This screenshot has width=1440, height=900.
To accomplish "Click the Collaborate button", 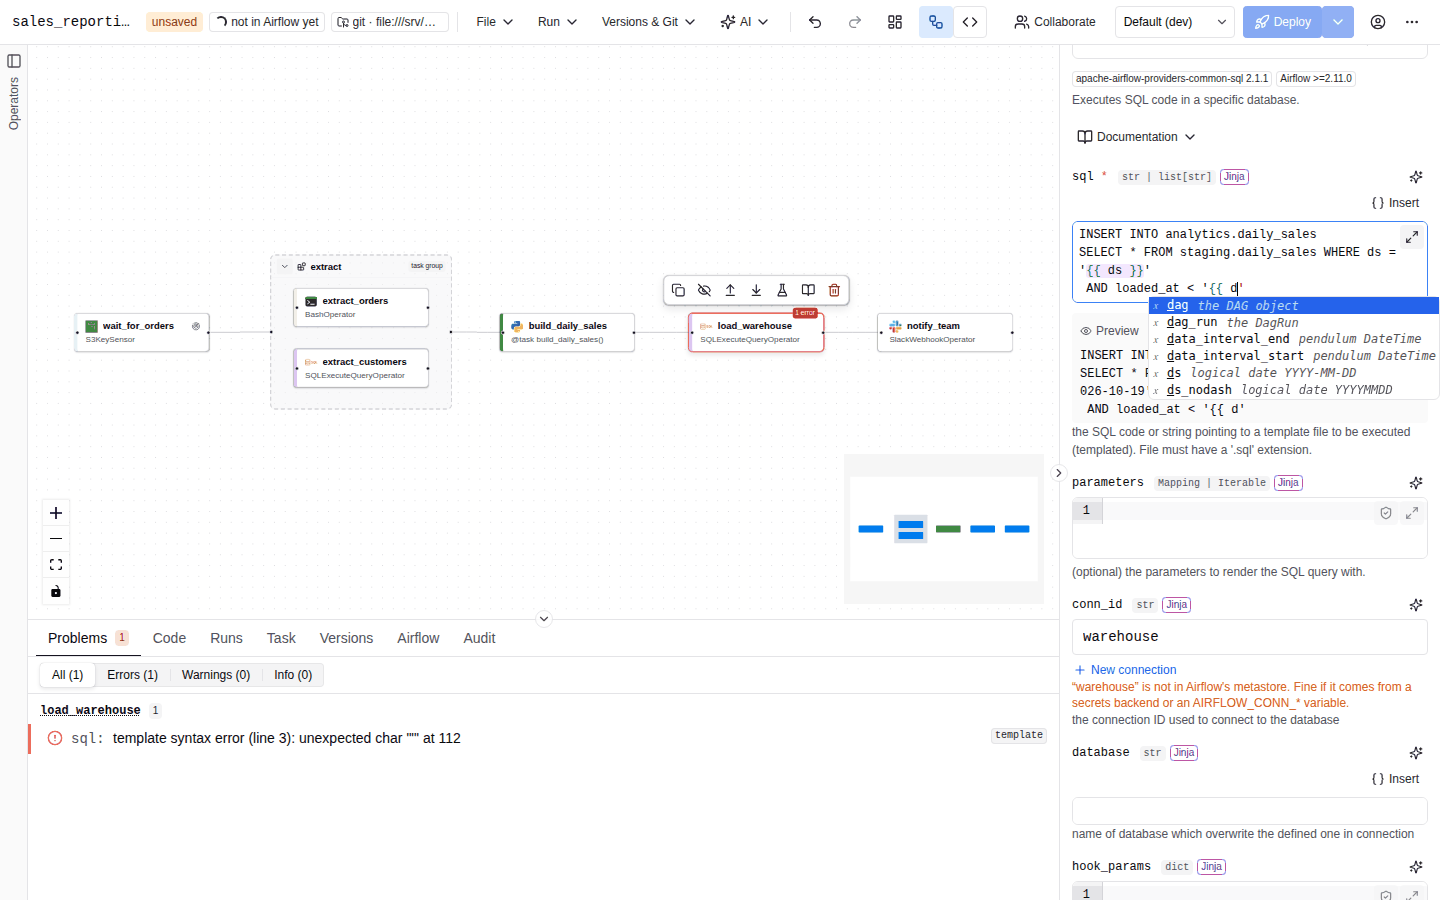I will point(1054,22).
